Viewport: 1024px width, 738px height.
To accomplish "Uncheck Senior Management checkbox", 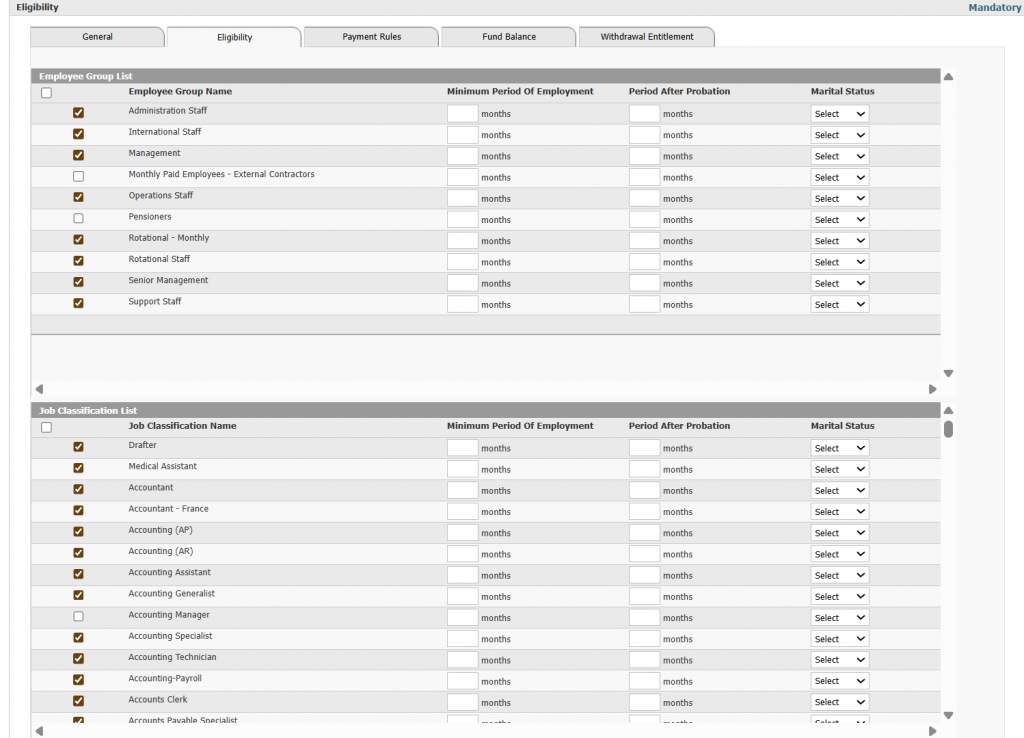I will [x=78, y=282].
